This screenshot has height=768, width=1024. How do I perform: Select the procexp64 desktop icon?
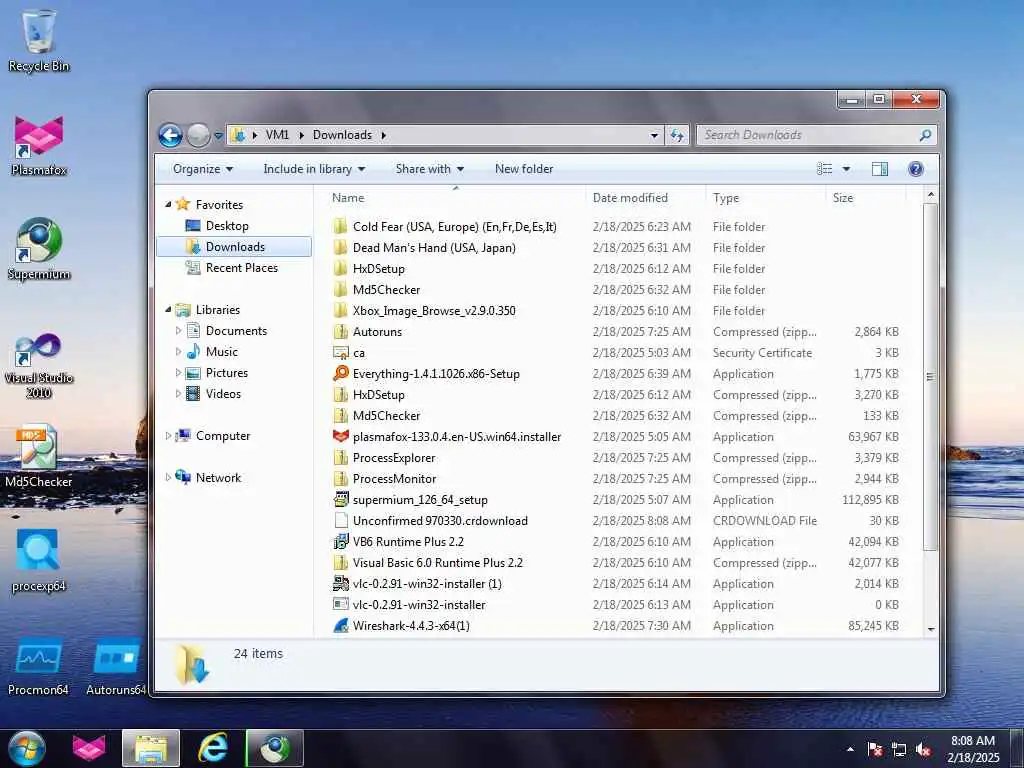[39, 560]
